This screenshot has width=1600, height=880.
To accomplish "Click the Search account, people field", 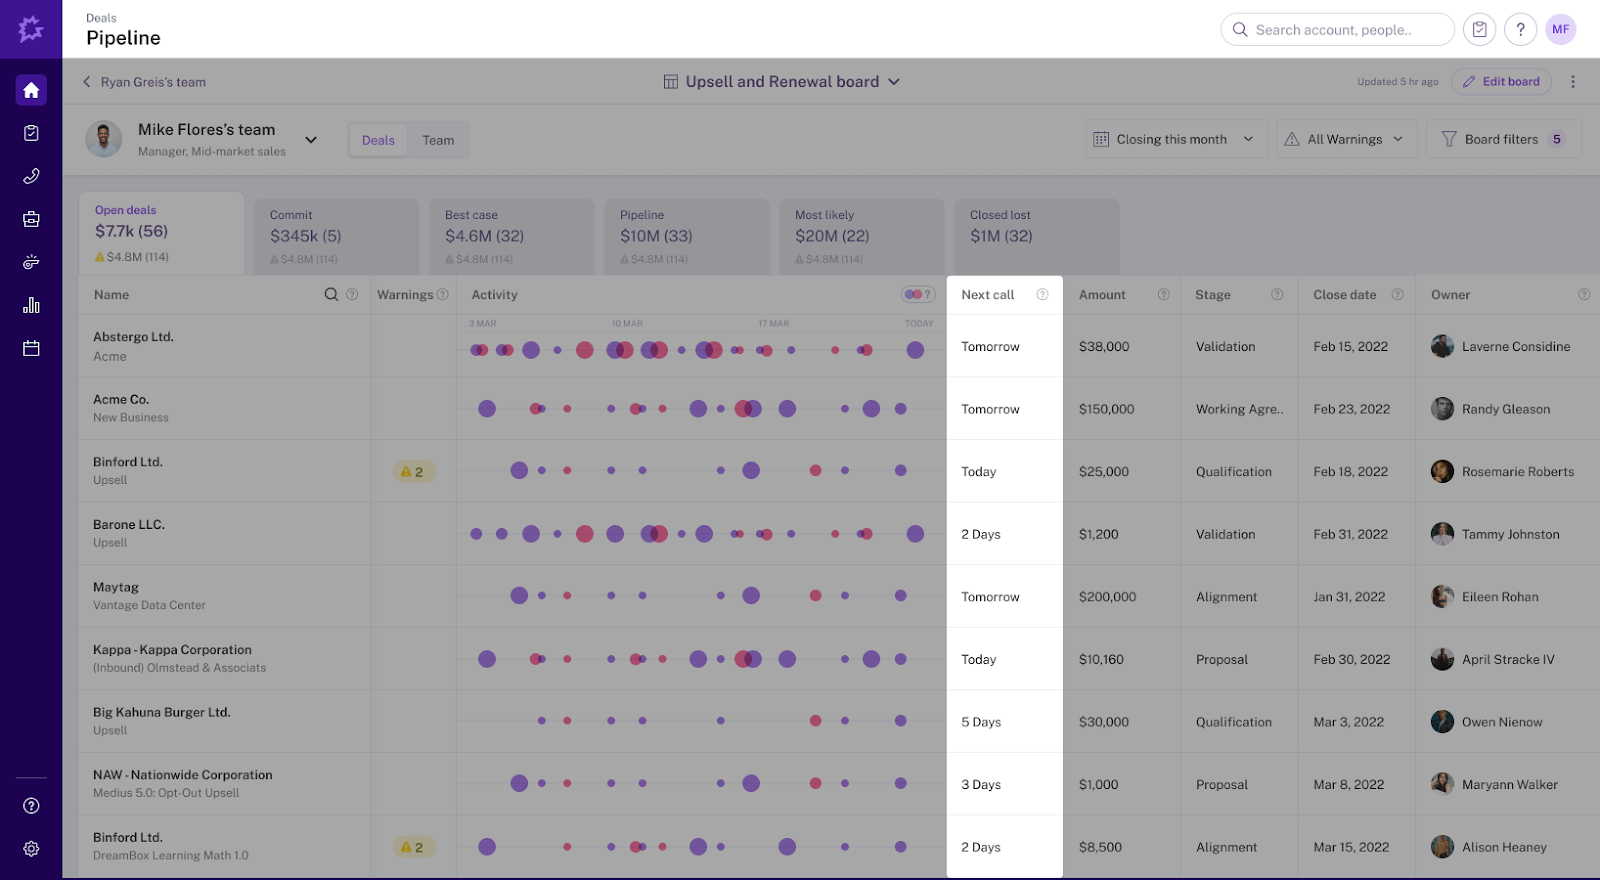I will (x=1337, y=30).
